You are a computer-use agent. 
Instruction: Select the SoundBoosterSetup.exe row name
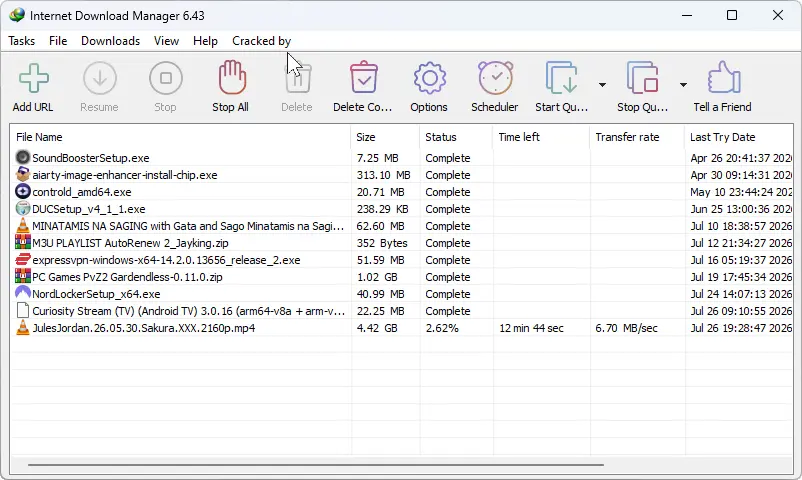coord(91,158)
